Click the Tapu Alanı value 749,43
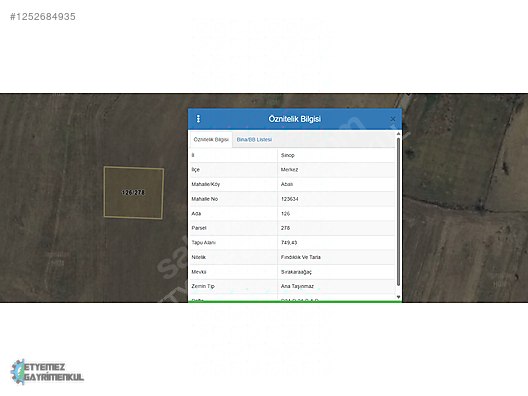This screenshot has height=396, width=528. 289,242
